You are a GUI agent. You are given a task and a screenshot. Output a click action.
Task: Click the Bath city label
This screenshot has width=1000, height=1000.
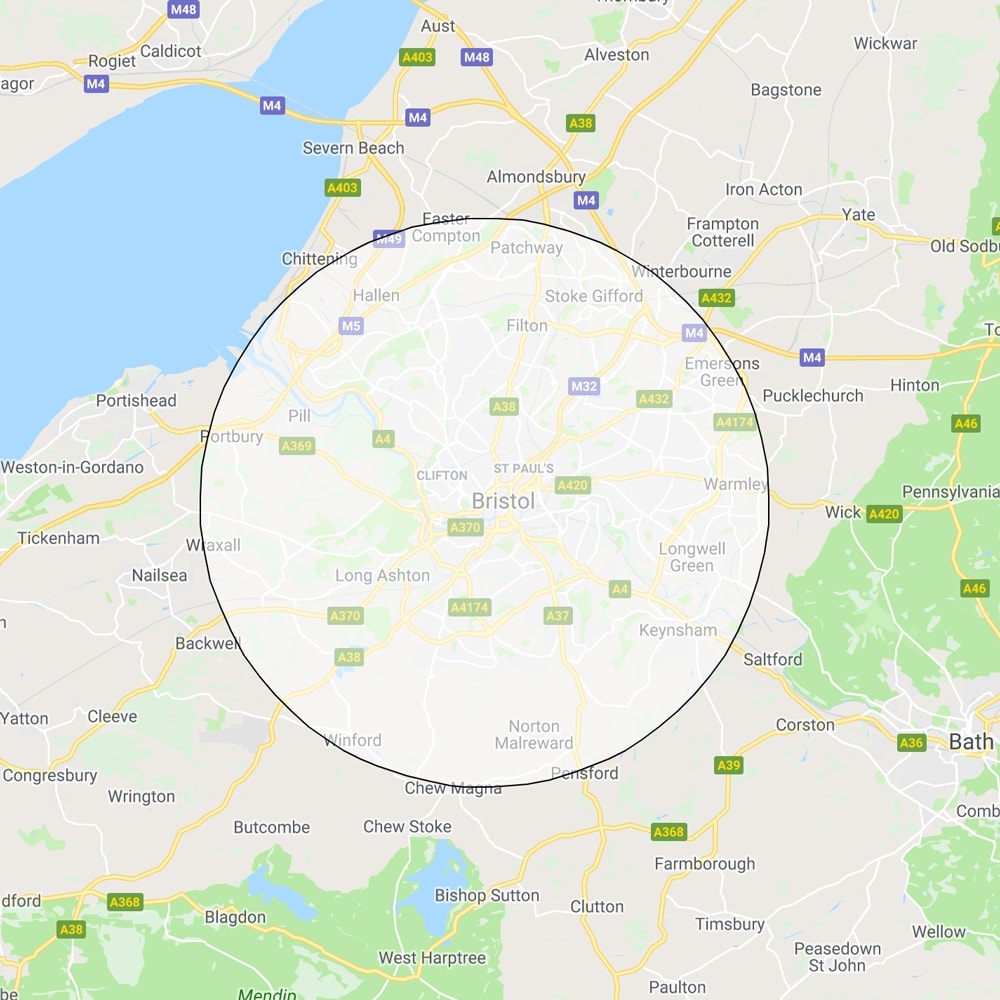pyautogui.click(x=971, y=742)
